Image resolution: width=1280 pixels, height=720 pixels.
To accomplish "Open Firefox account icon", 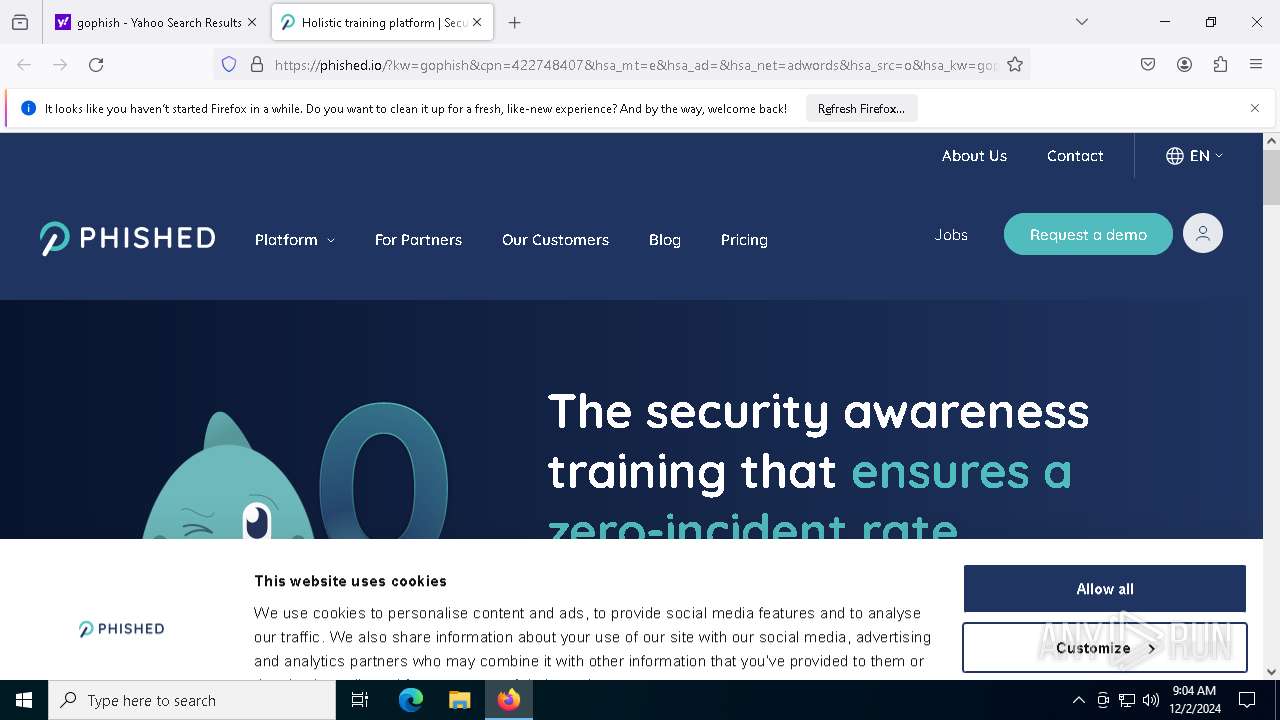I will 1184,64.
